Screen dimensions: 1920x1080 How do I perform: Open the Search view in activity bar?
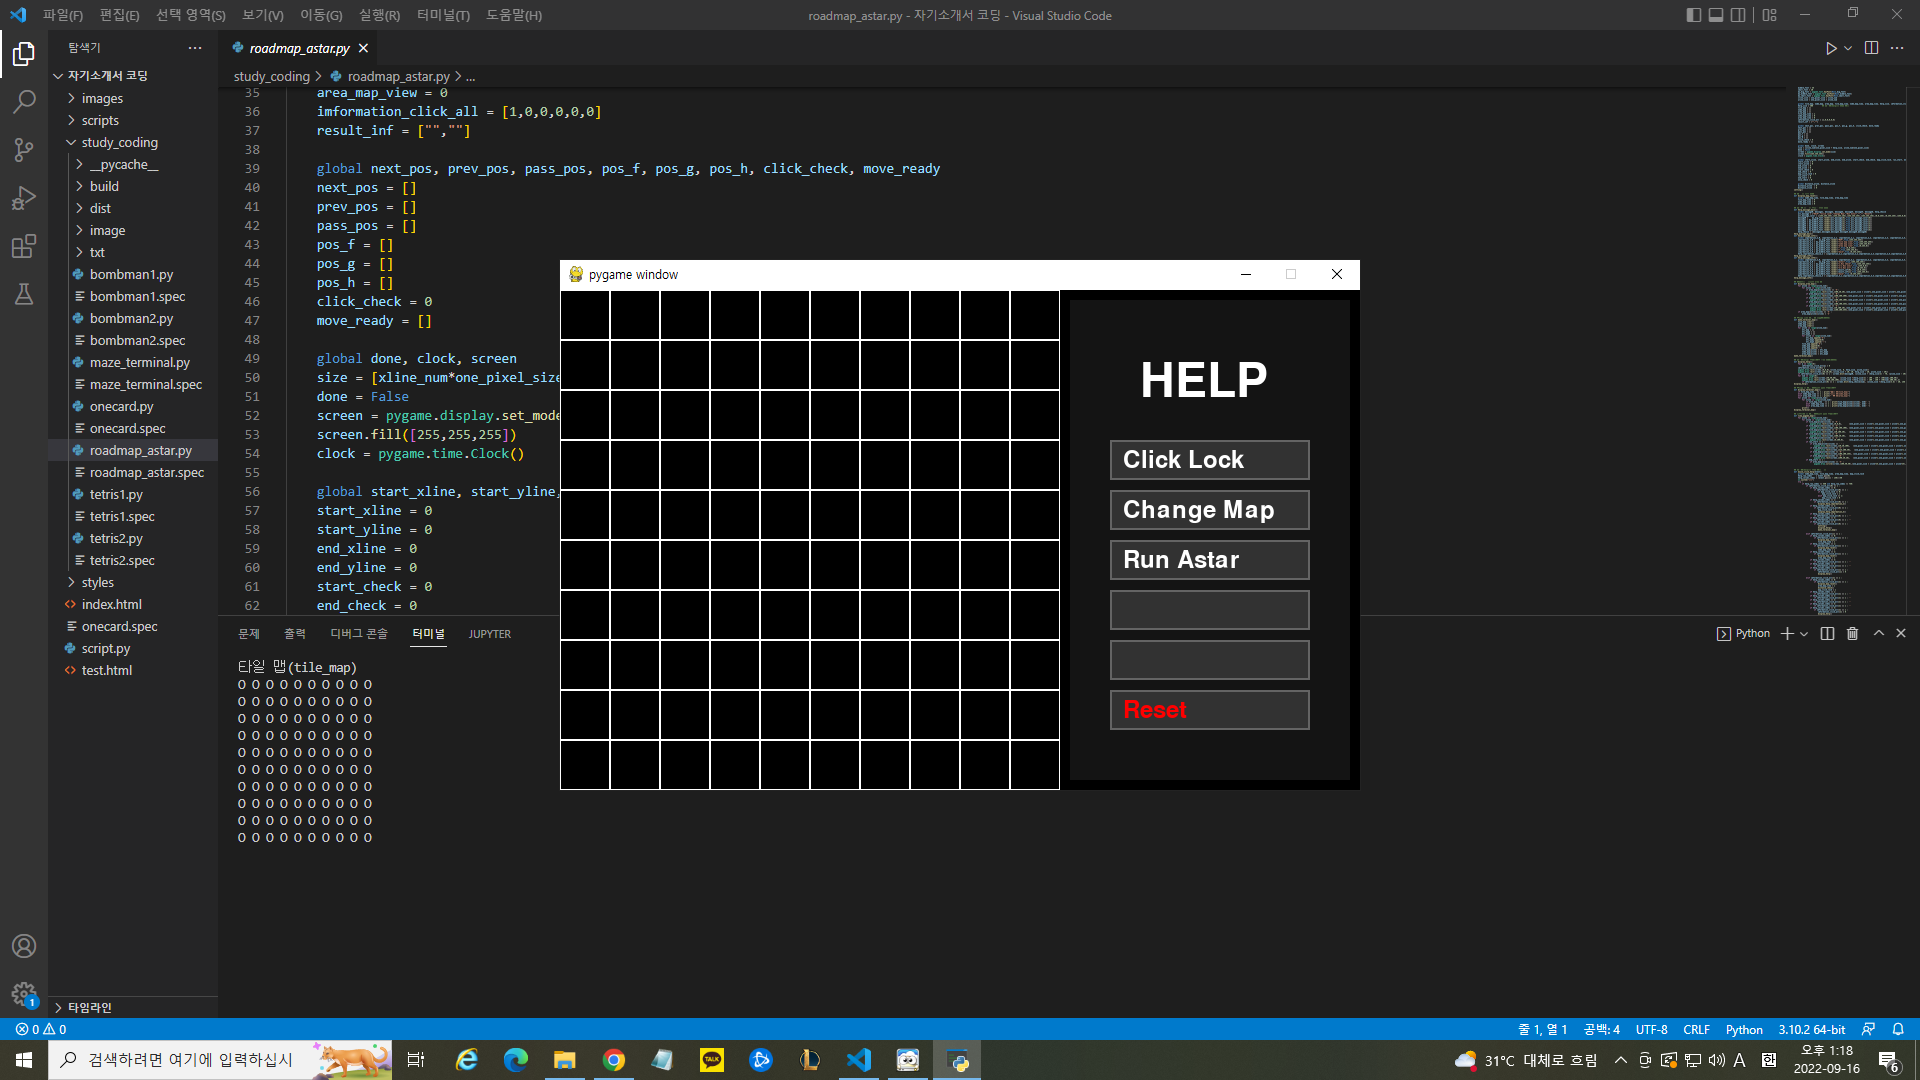point(24,101)
